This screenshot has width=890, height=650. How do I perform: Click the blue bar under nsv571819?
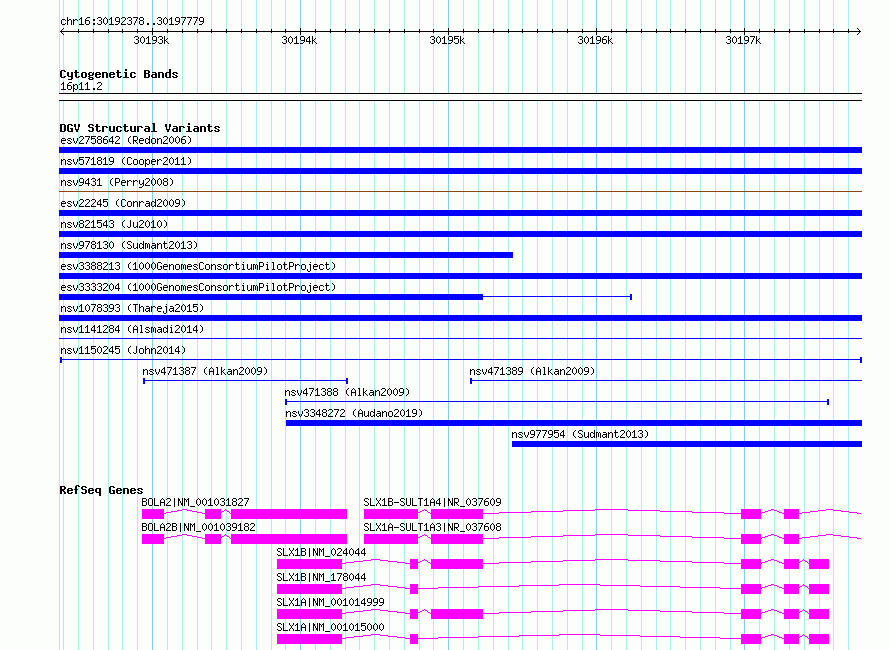point(460,171)
